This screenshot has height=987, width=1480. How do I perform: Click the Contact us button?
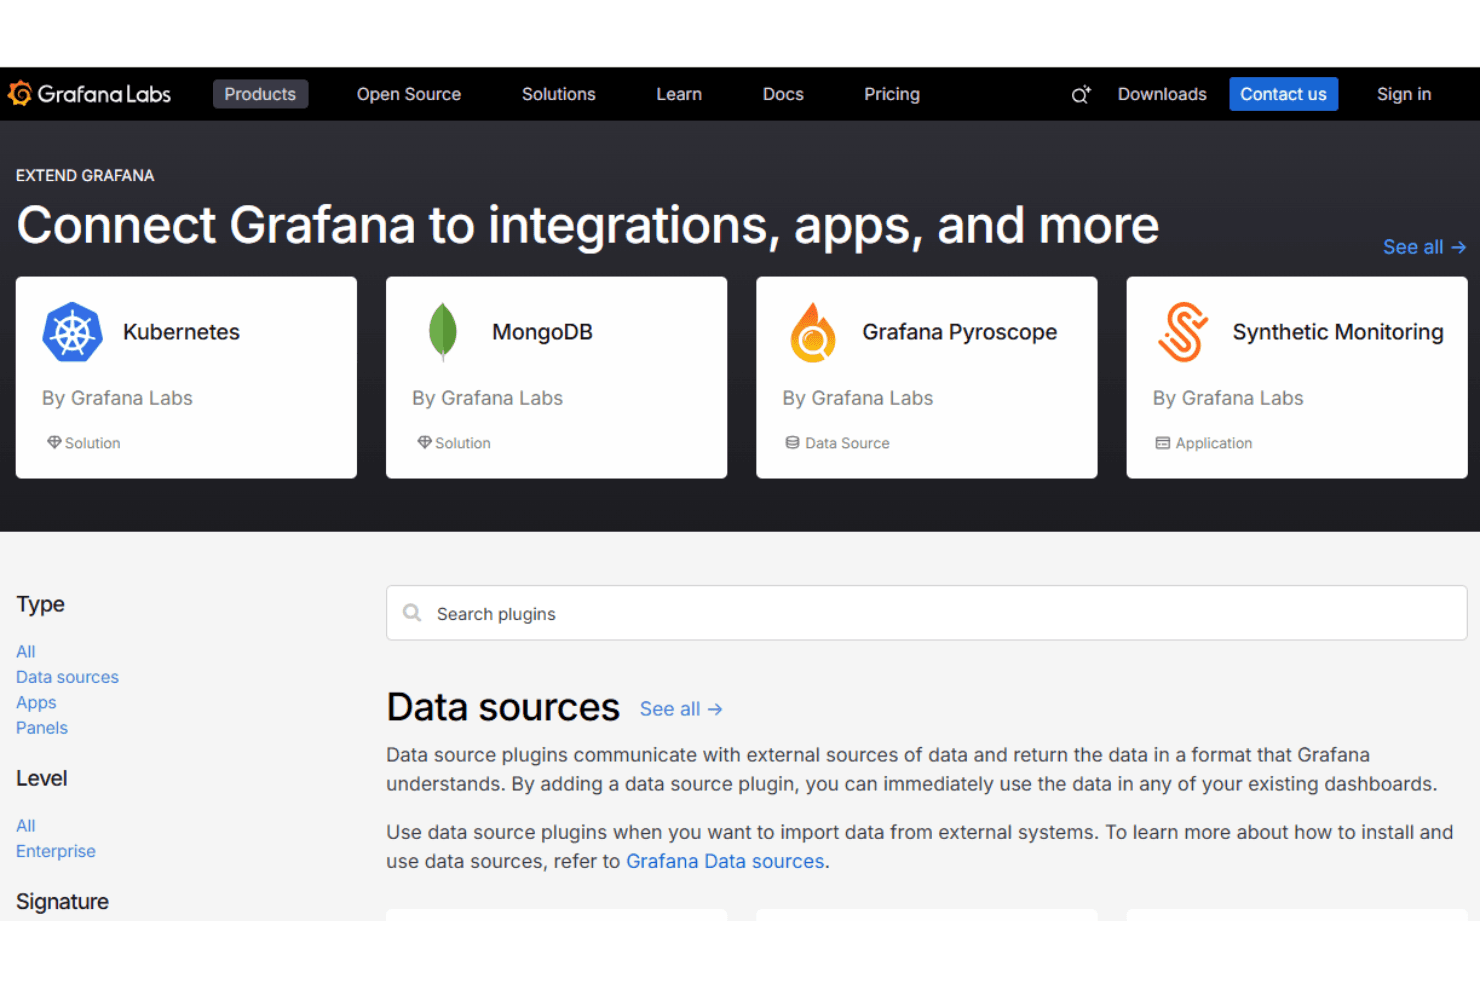(x=1283, y=94)
